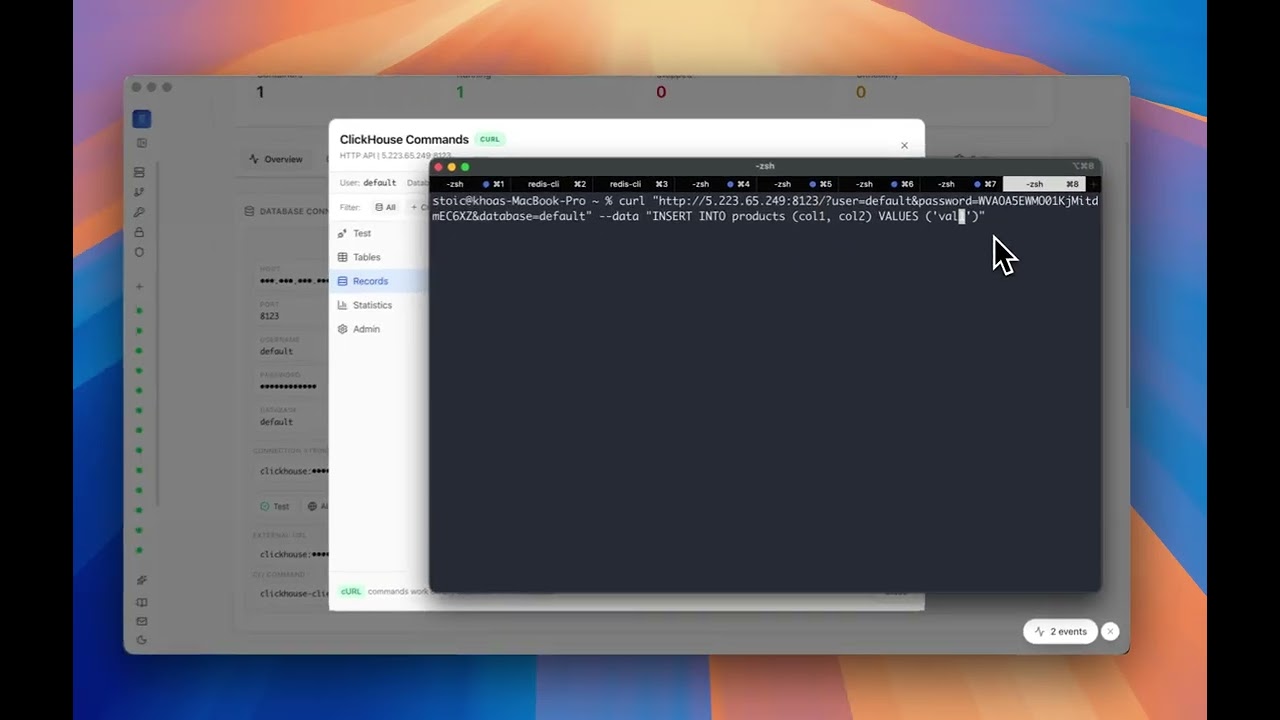The height and width of the screenshot is (720, 1280).
Task: Minimize the terminal window with the yellow button
Action: [x=451, y=167]
